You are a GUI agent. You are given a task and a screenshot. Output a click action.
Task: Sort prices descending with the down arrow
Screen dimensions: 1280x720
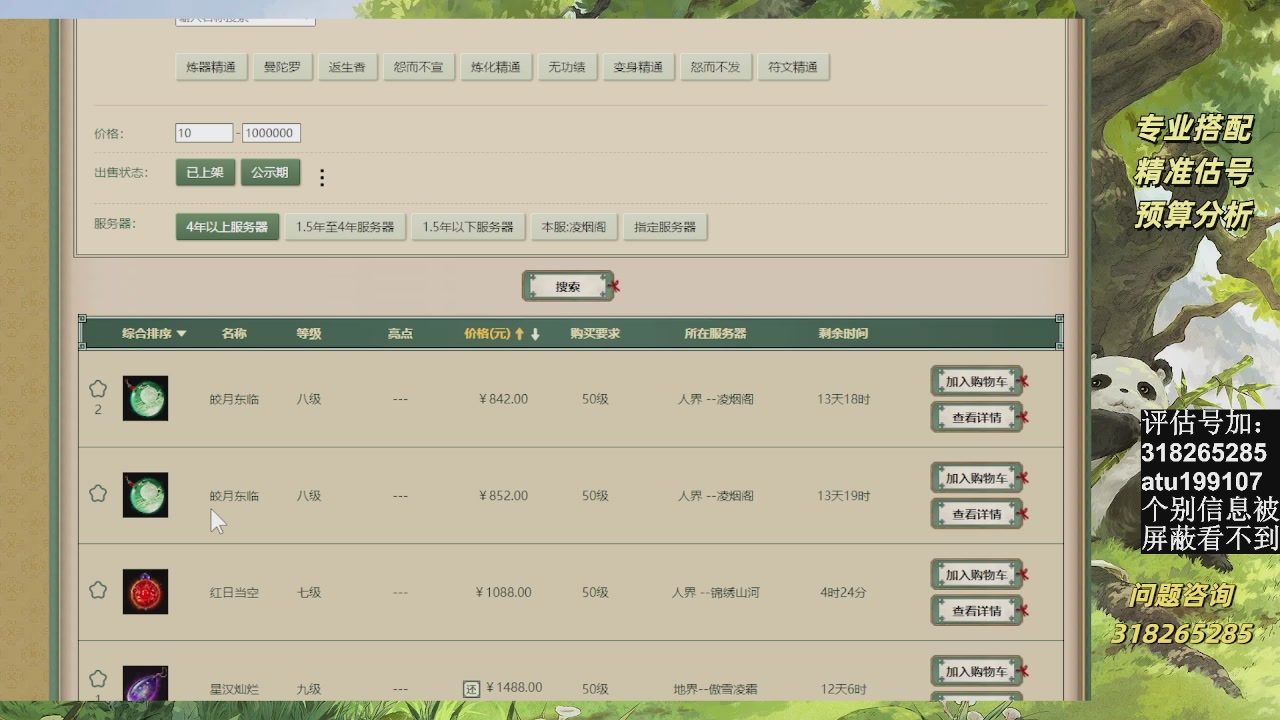pyautogui.click(x=537, y=333)
